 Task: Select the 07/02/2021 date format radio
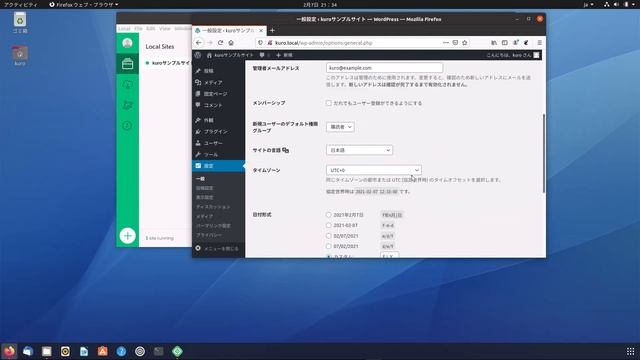click(329, 246)
